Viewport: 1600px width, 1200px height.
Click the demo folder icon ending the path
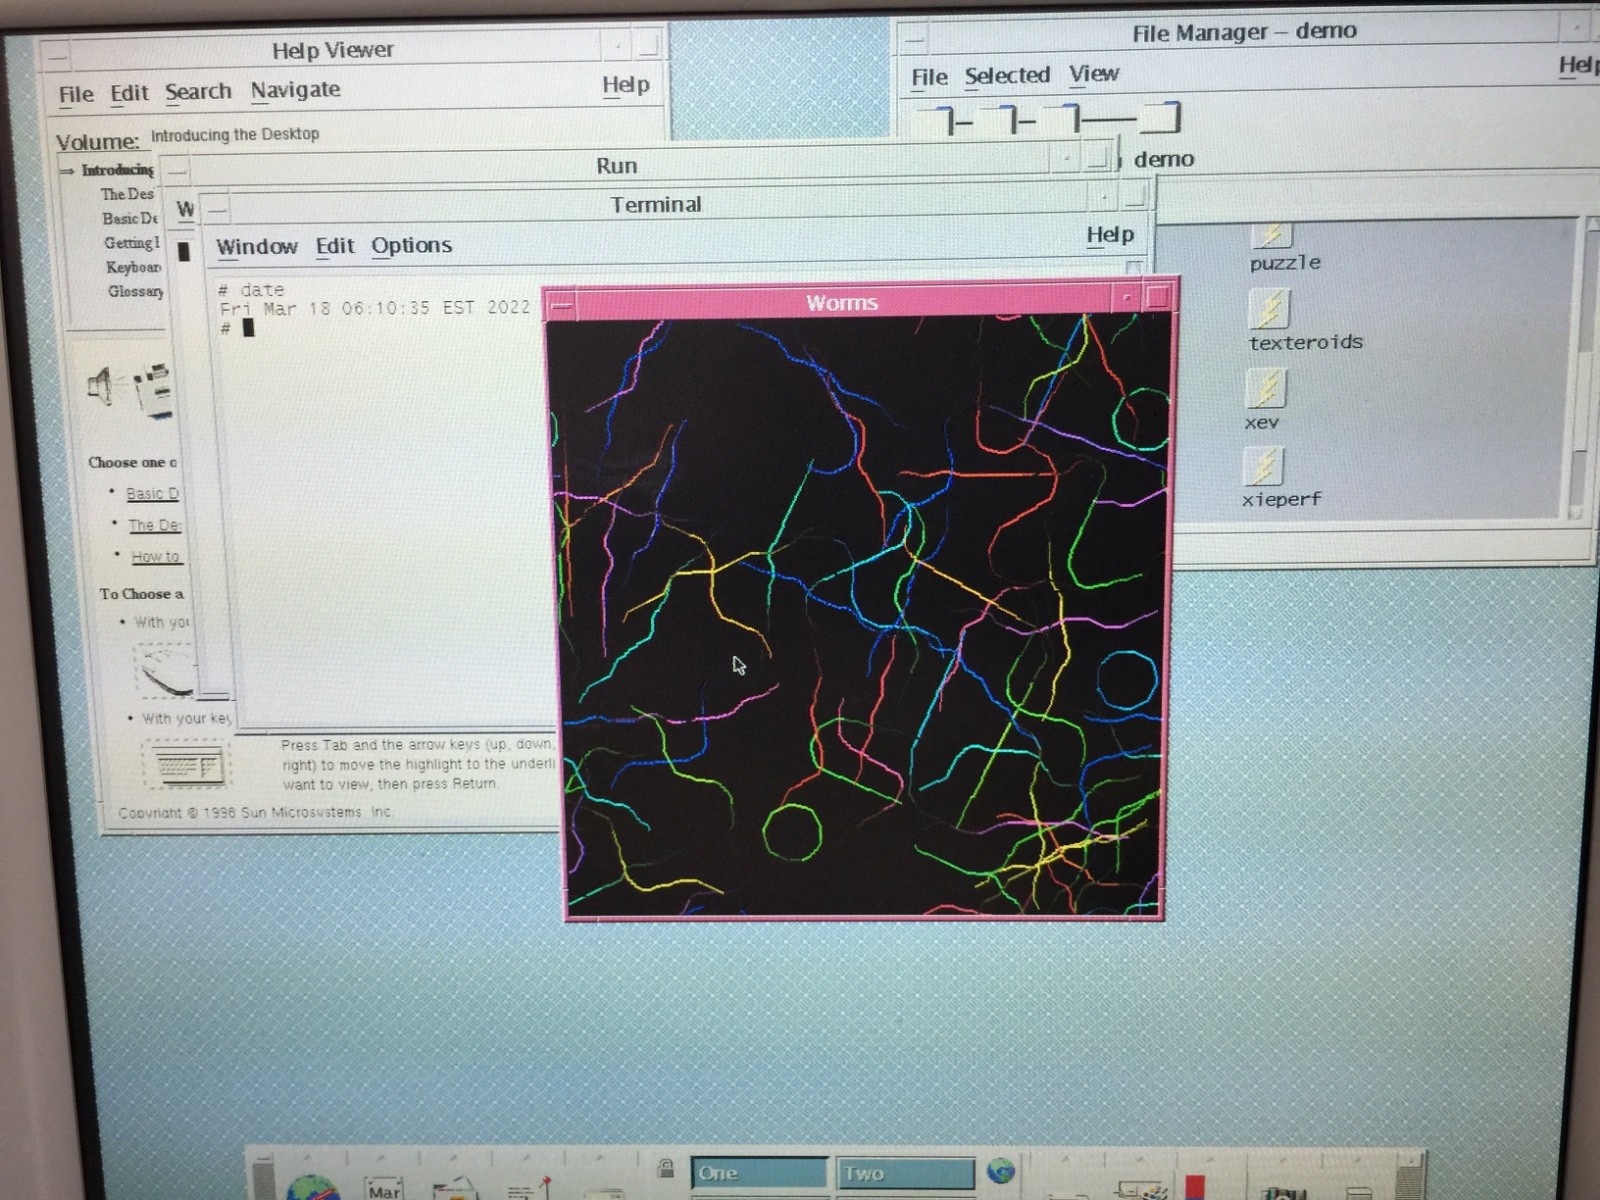tap(1161, 118)
